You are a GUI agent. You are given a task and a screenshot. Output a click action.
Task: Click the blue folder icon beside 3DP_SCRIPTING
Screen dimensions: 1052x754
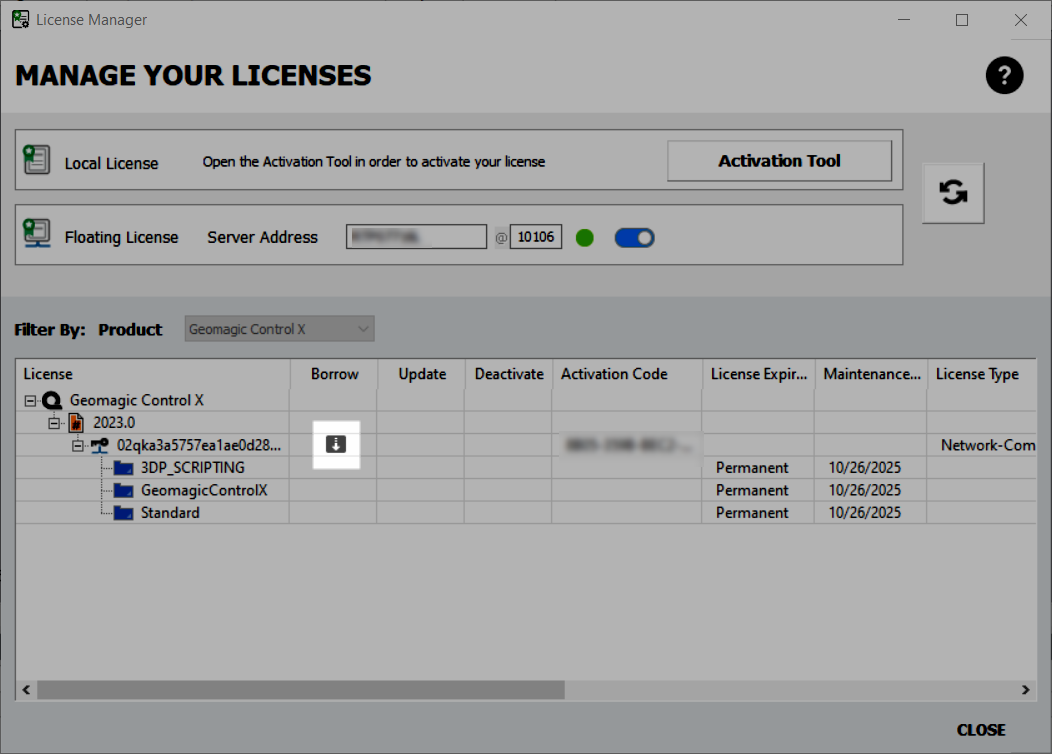[122, 467]
